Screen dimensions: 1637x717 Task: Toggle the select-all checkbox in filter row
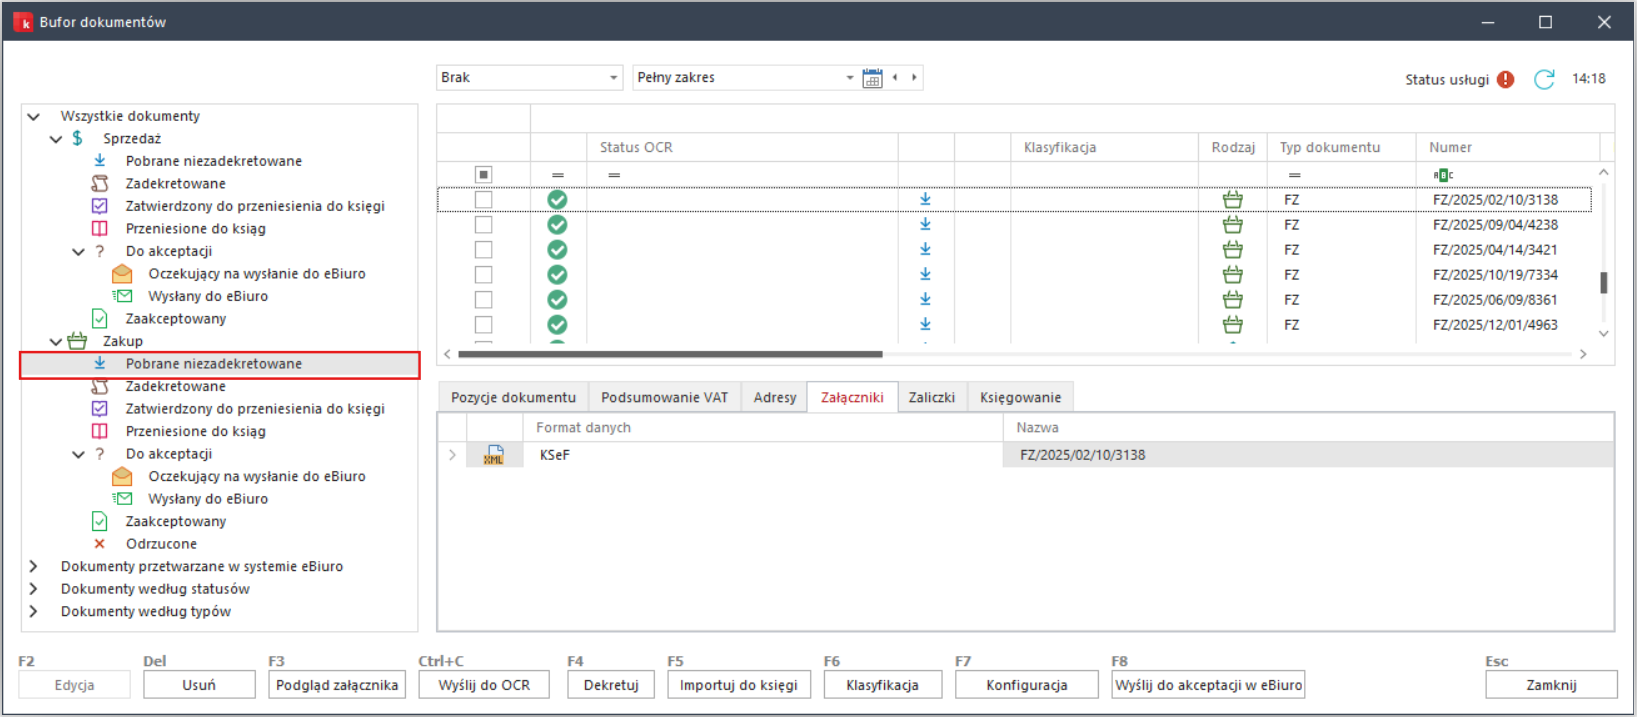pyautogui.click(x=484, y=175)
